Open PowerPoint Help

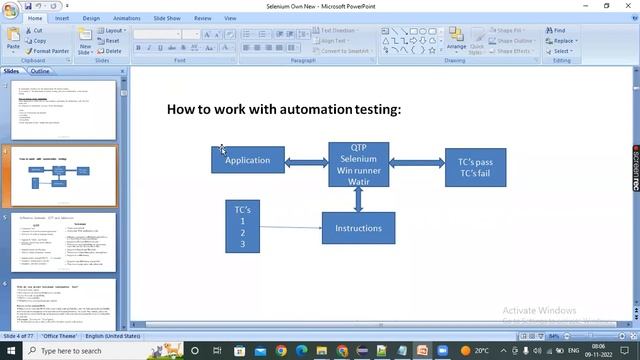(635, 18)
